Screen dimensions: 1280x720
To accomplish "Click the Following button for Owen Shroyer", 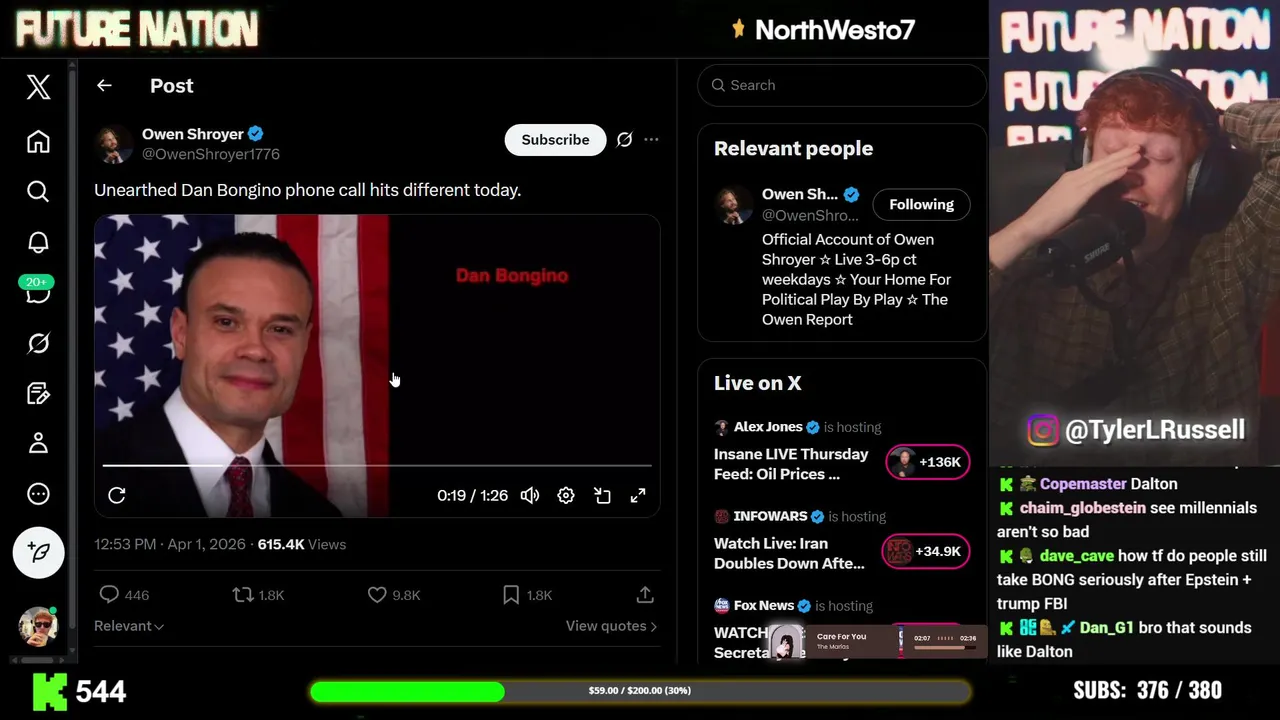I will (x=921, y=204).
